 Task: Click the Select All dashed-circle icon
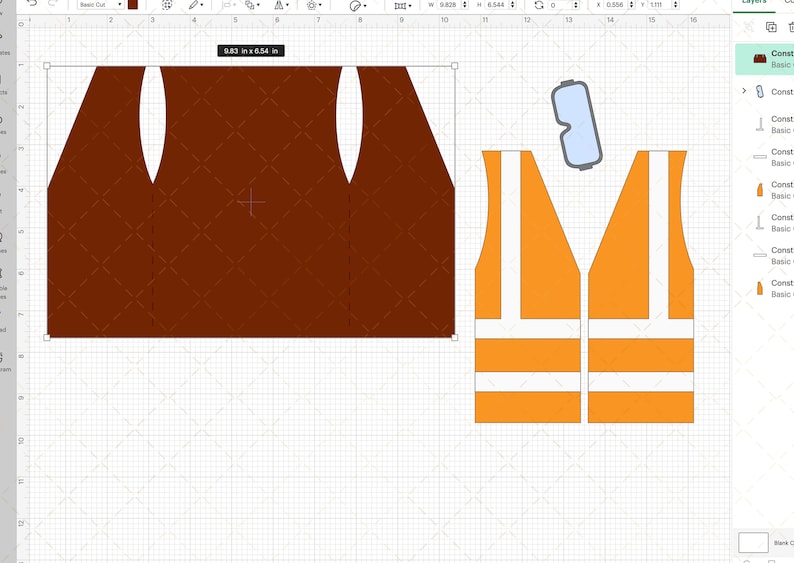tap(167, 5)
